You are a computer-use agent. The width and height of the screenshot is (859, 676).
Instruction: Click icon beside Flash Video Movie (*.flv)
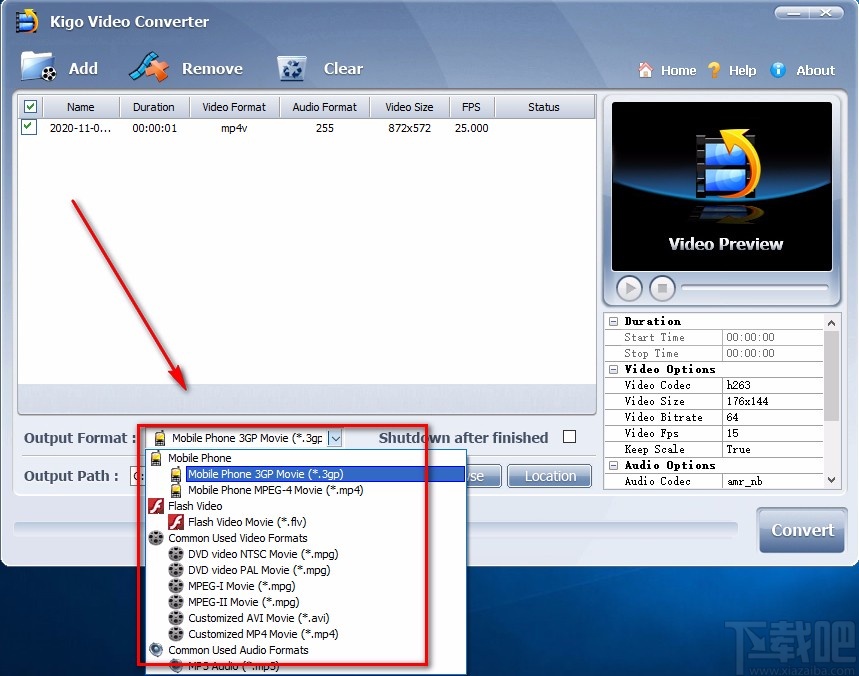pos(176,522)
